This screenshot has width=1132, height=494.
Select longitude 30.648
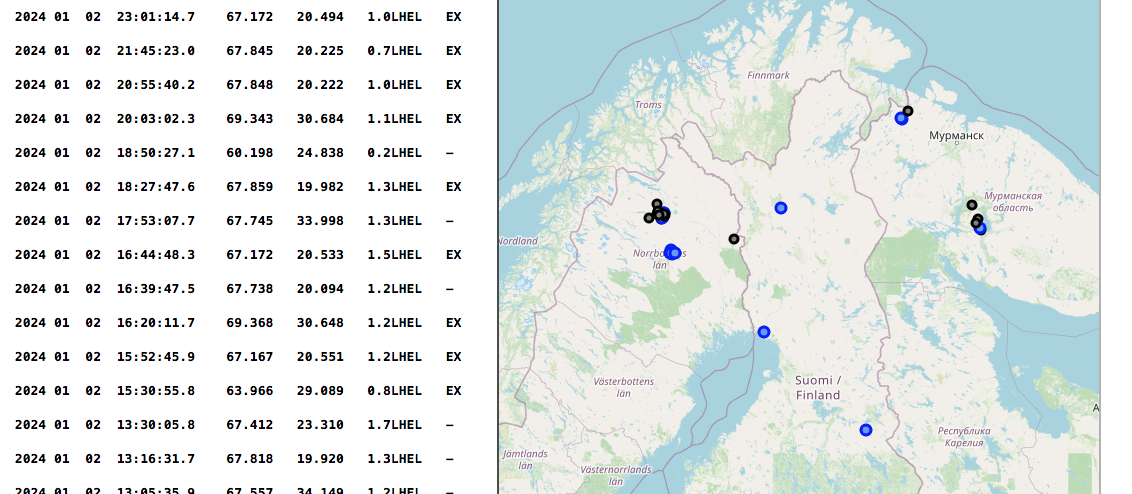(x=320, y=323)
